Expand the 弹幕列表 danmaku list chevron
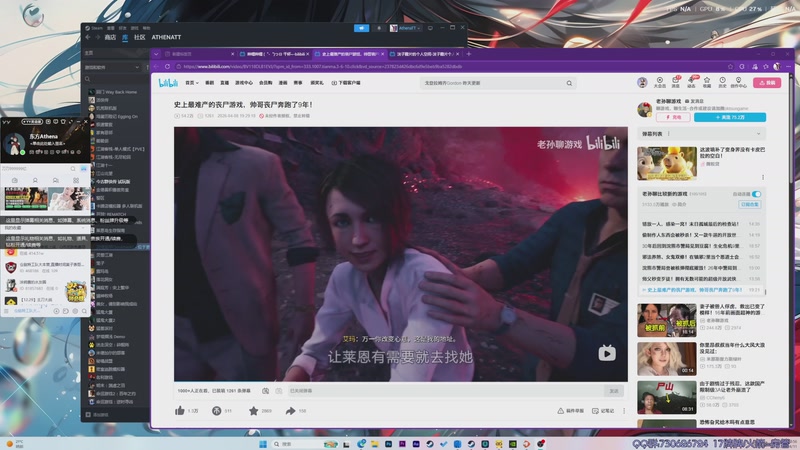 (759, 134)
